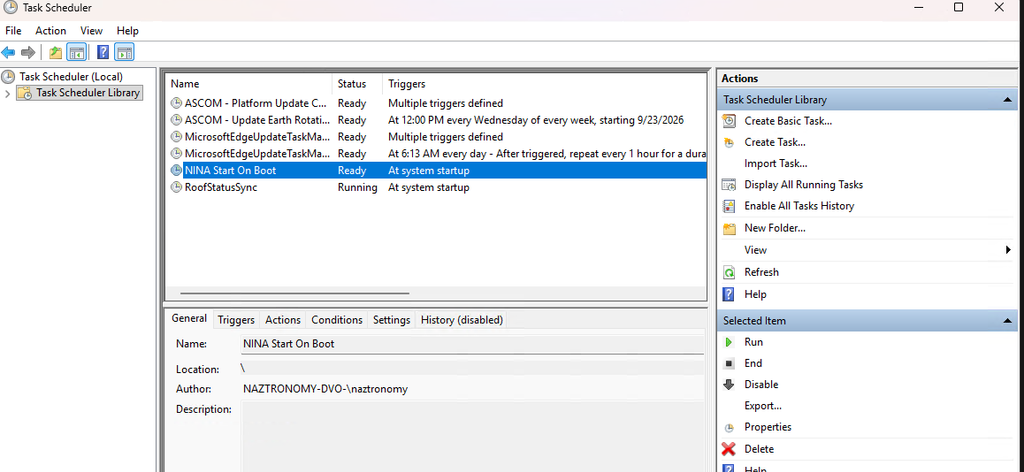Select the RoofStatusSync task row
Screen dimensions: 1024x472
[436, 187]
